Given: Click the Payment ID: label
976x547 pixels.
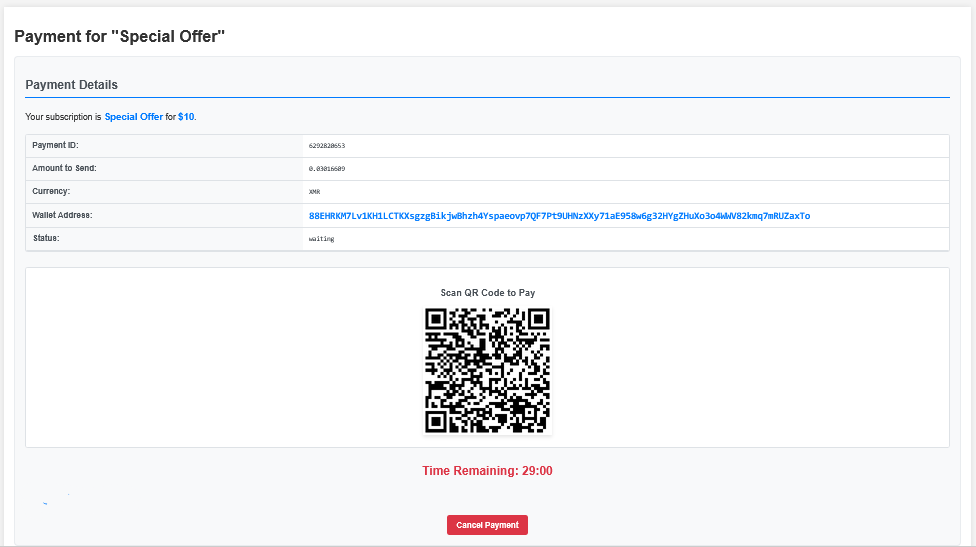Looking at the screenshot, I should point(55,145).
